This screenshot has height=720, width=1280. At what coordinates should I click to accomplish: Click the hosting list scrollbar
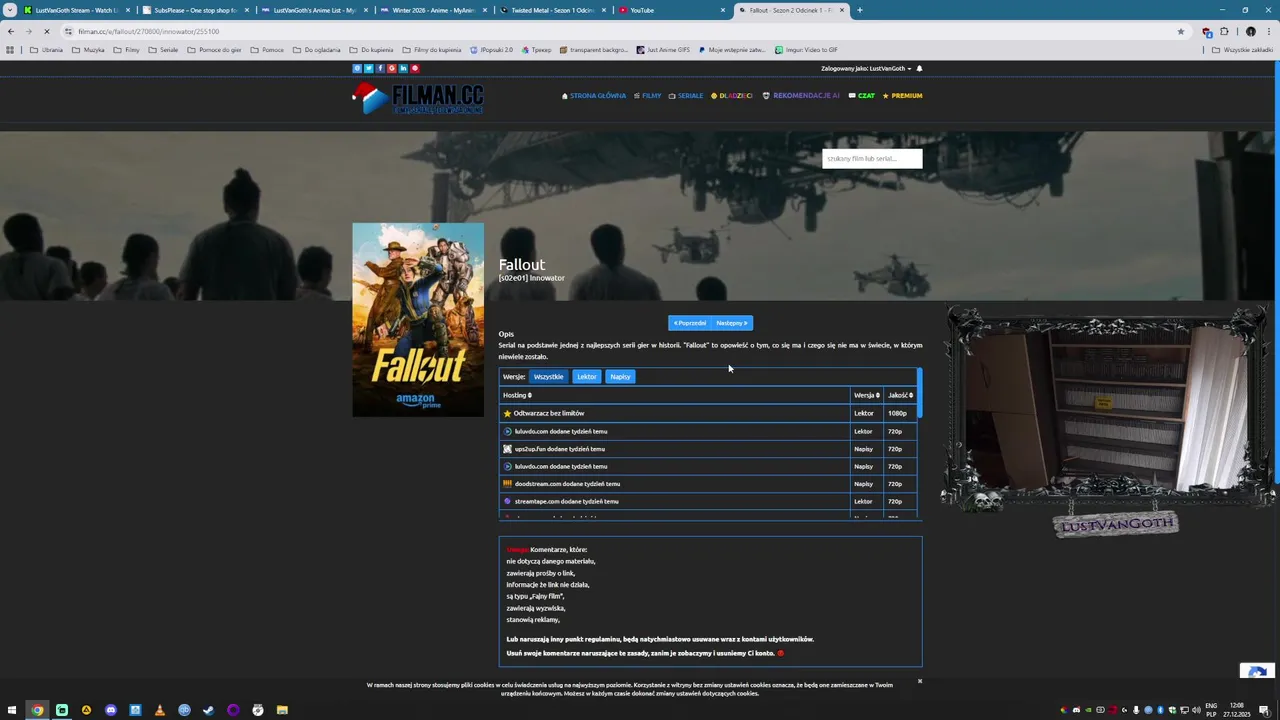[919, 393]
